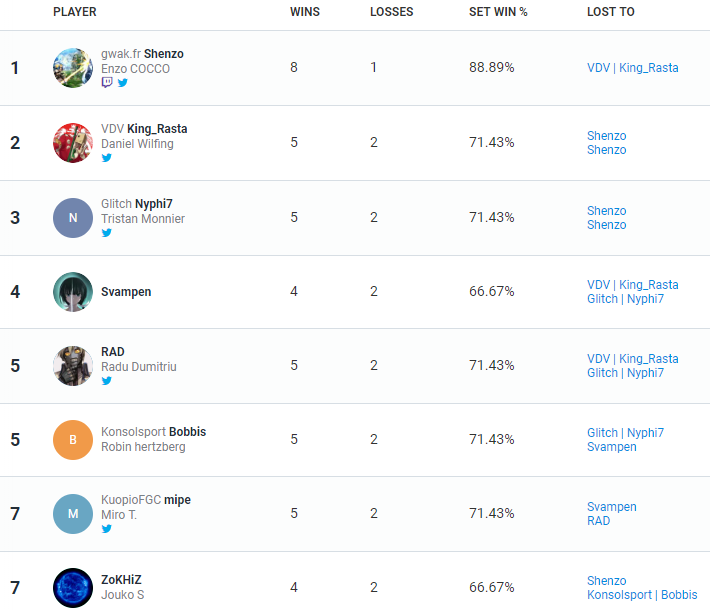The height and width of the screenshot is (610, 710).
Task: Open Konsolsport | Bobbis link in ZoKHiZ's row
Action: tap(642, 595)
